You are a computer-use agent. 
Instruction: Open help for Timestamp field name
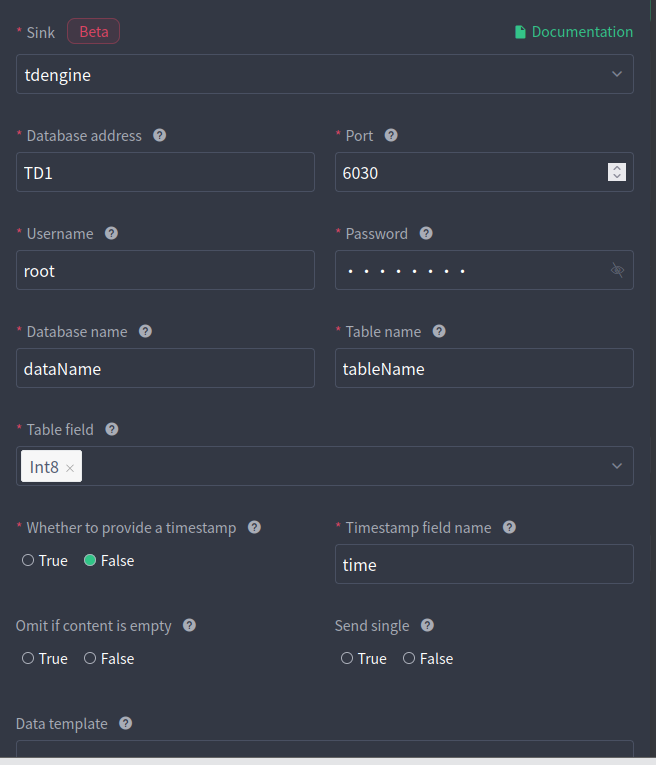[x=509, y=527]
